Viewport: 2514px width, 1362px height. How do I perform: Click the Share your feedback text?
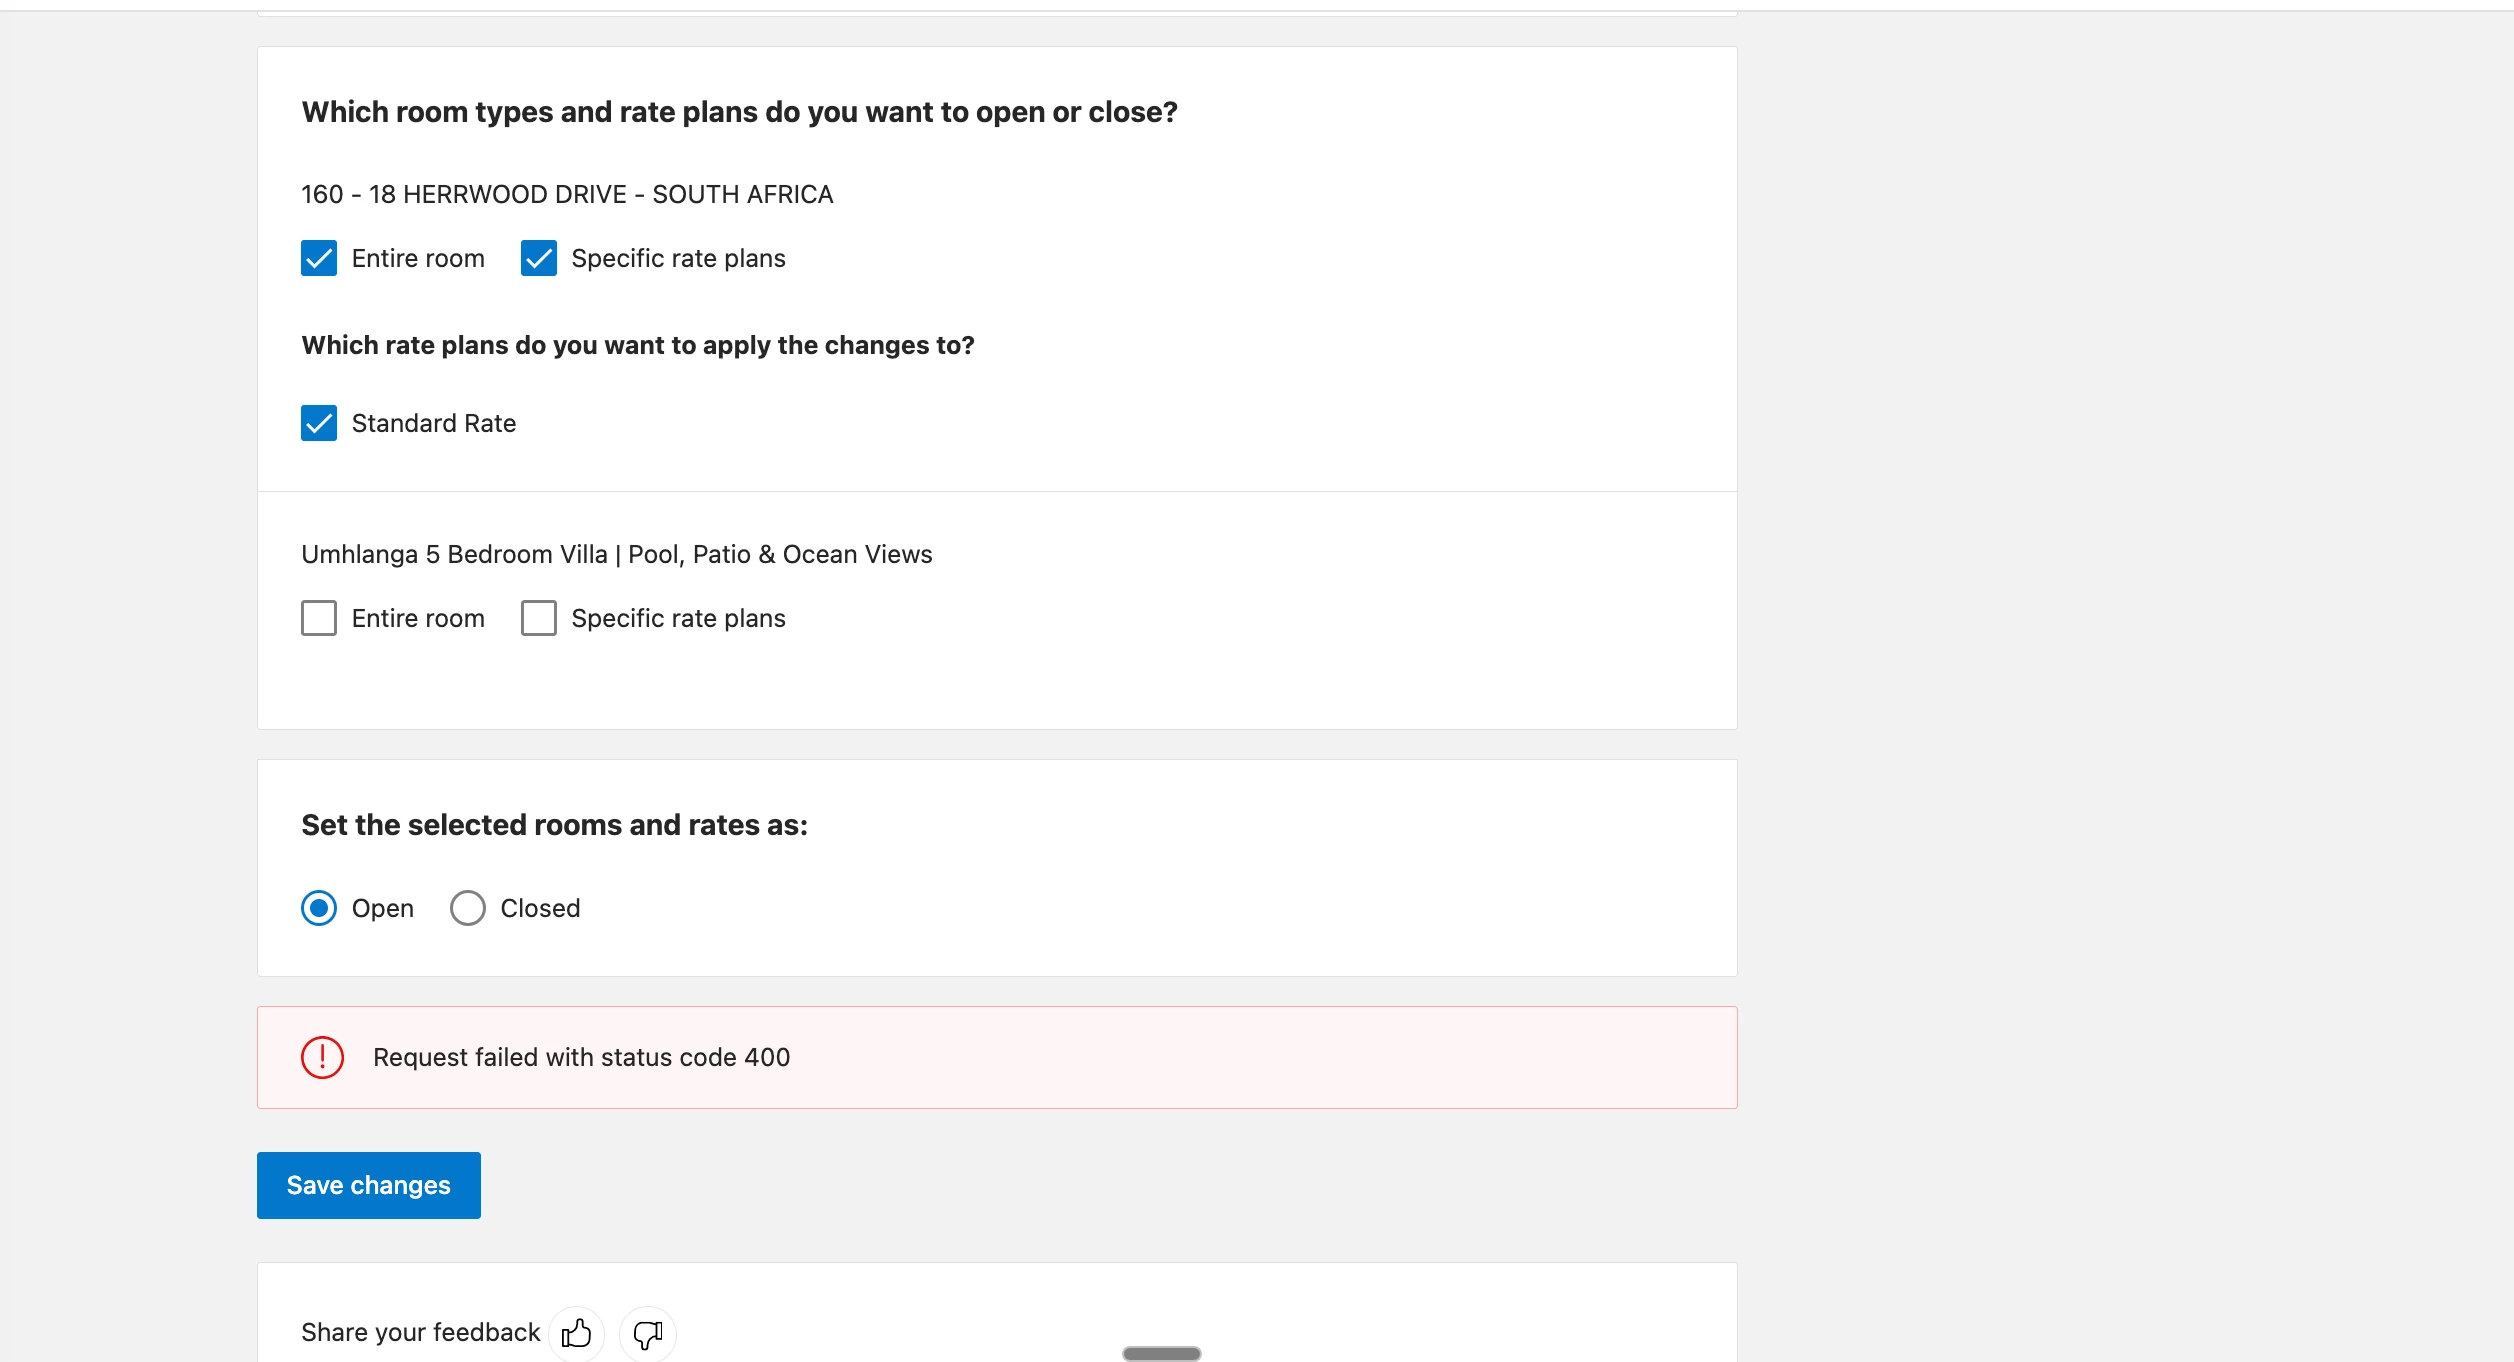click(x=420, y=1332)
